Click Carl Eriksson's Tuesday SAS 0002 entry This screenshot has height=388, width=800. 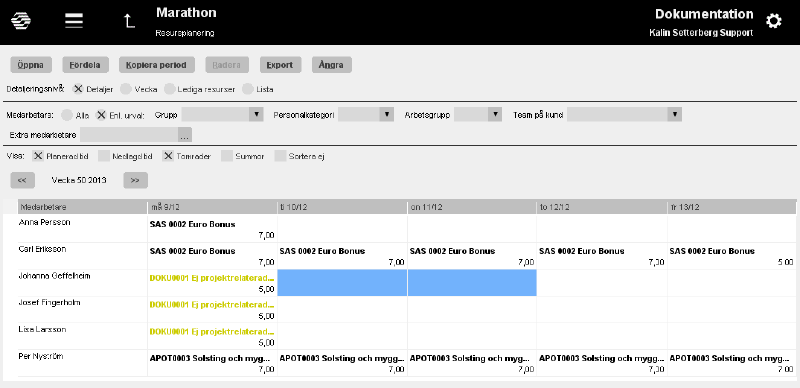[x=342, y=256]
